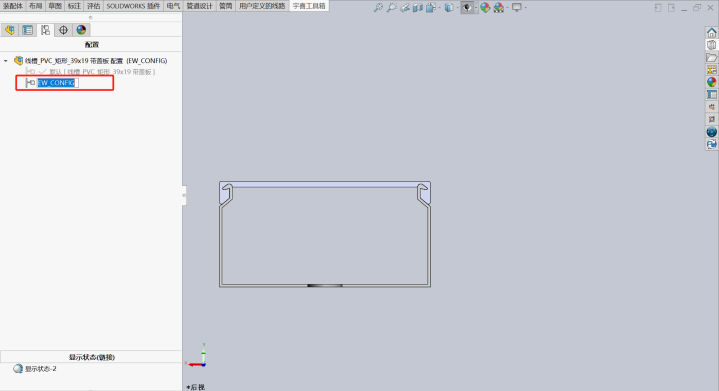This screenshot has width=719, height=391.
Task: Click the EW_CONFIG name edit field
Action: click(58, 83)
